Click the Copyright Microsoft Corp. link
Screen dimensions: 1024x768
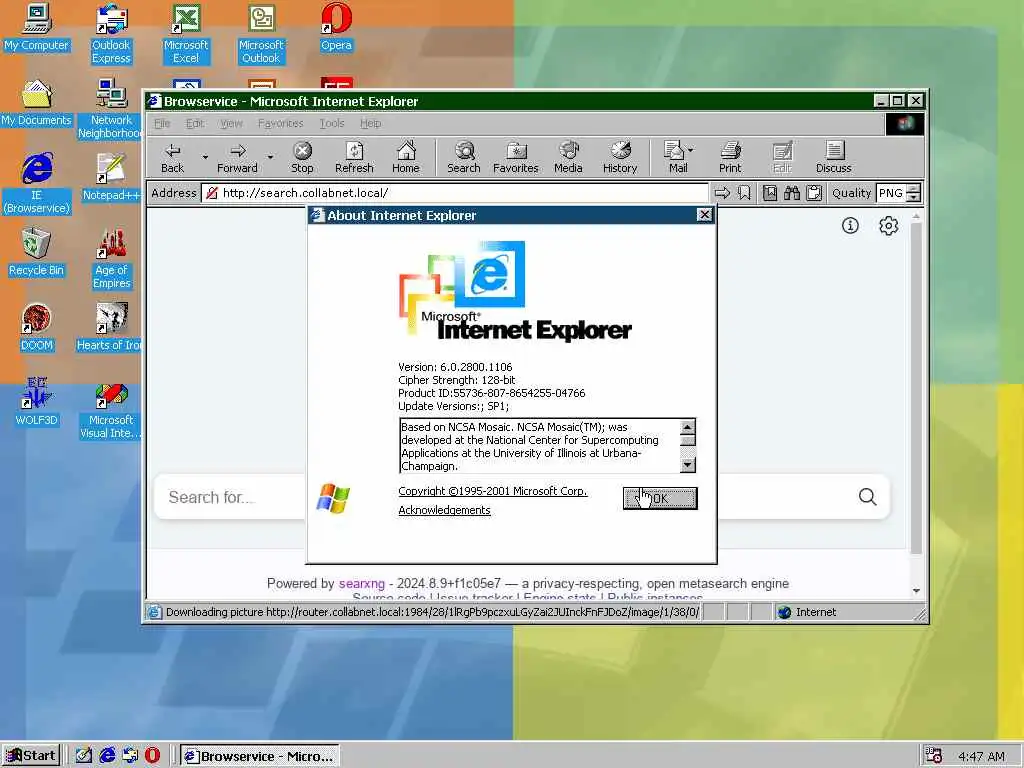coord(492,491)
